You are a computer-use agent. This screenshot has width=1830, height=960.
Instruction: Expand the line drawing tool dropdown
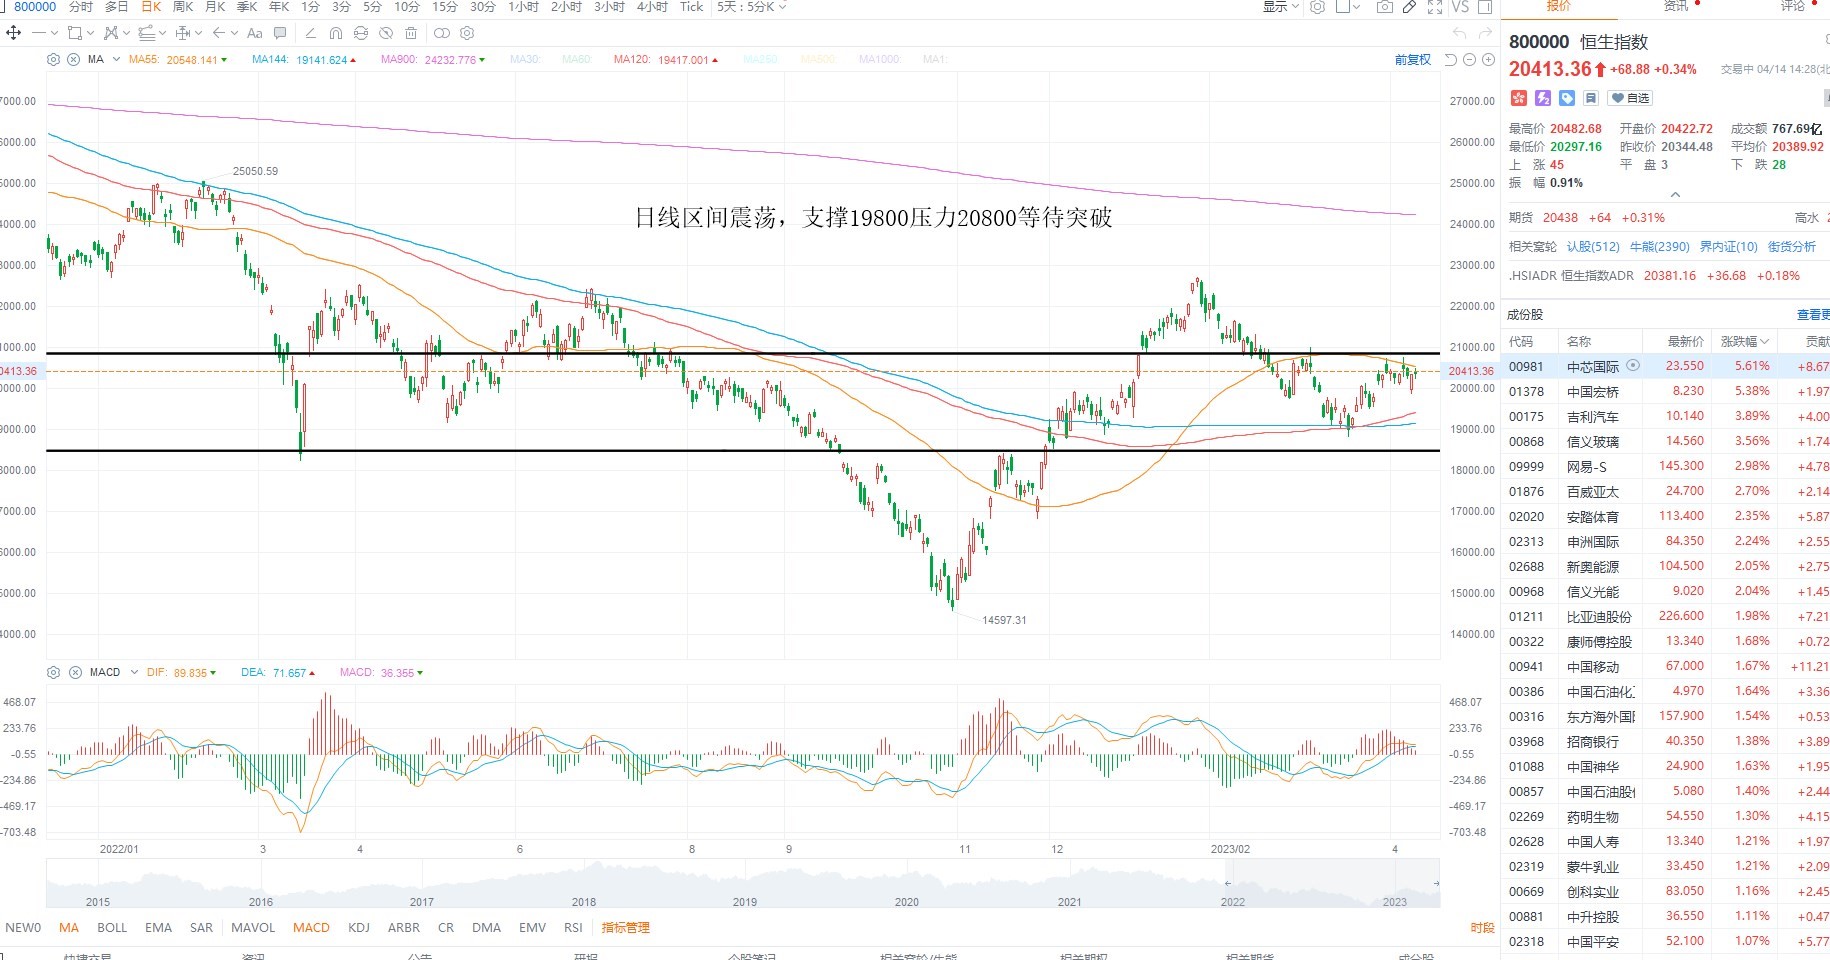[x=55, y=33]
